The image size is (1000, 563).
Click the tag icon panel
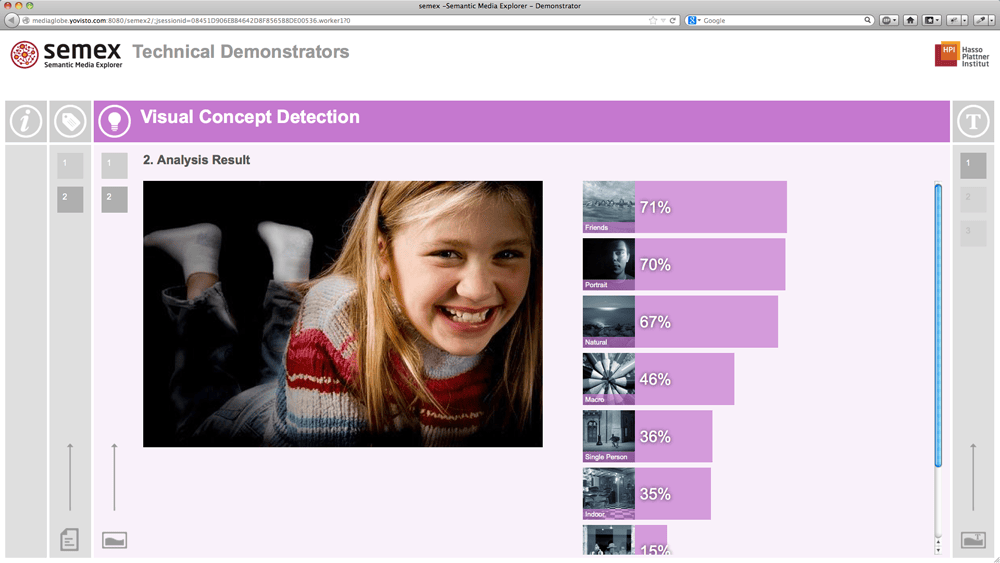pos(70,122)
